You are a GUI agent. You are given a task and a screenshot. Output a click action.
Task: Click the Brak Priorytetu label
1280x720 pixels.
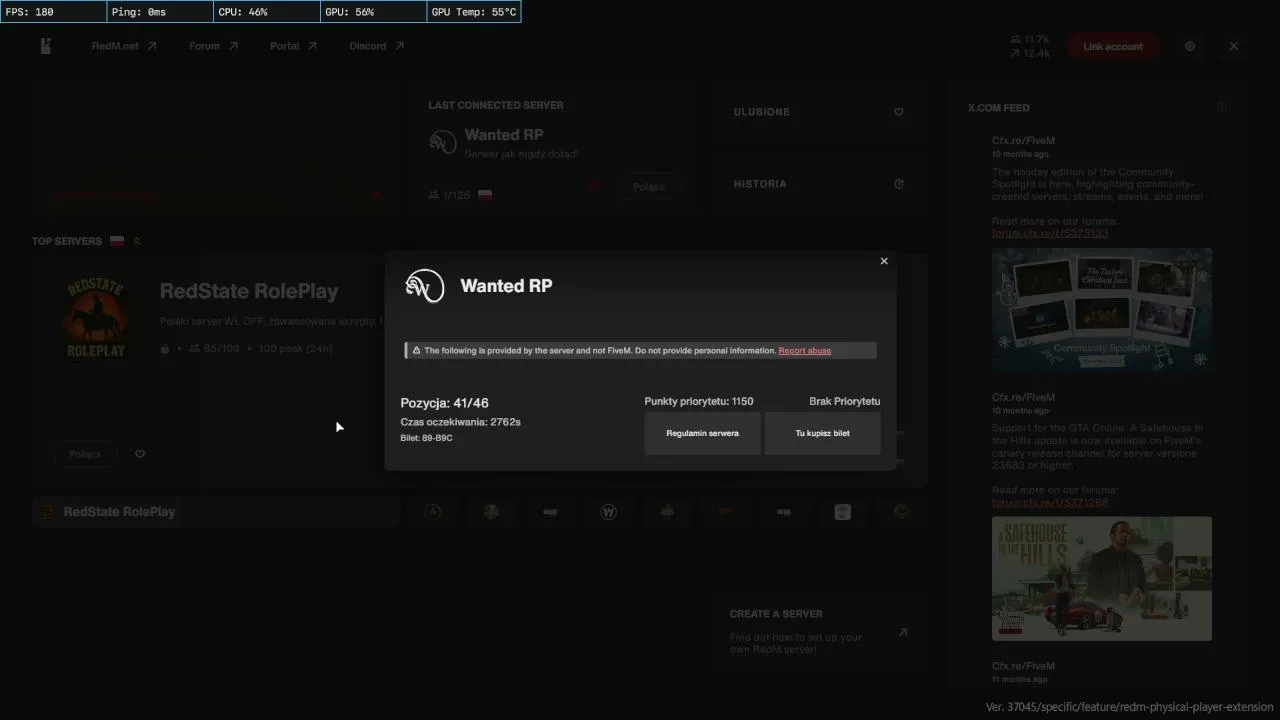click(845, 402)
